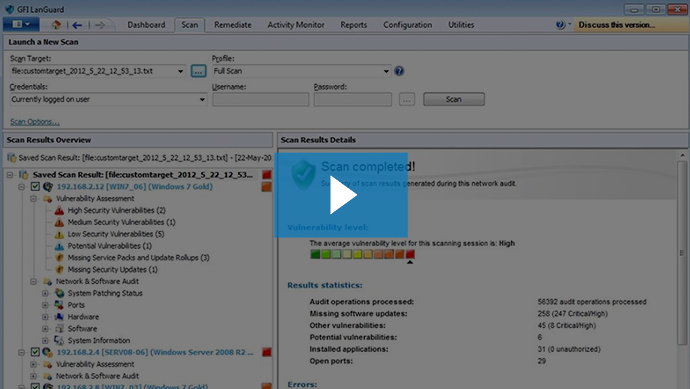Navigate back with the left arrow
Screen dimensions: 690x389
[x=77, y=25]
